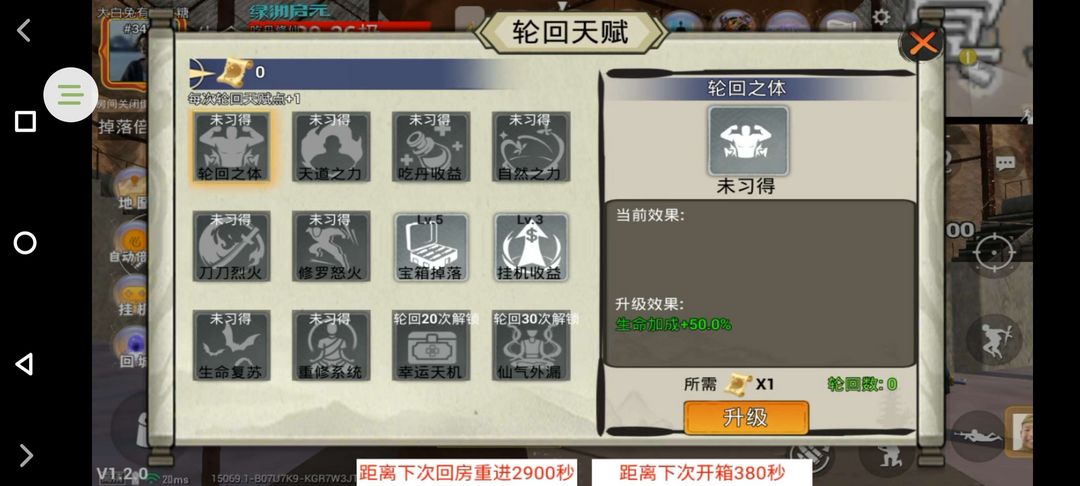Click the orange 升级 button

[x=746, y=418]
